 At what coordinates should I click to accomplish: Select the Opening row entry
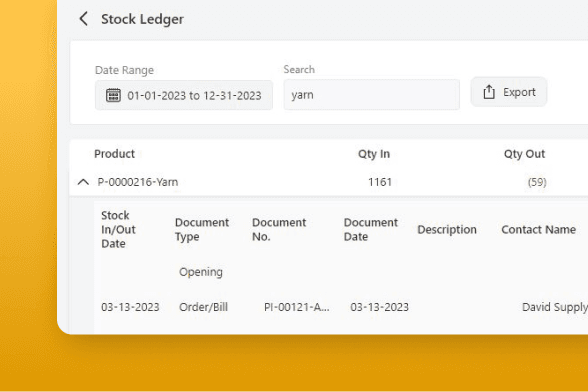pyautogui.click(x=201, y=272)
